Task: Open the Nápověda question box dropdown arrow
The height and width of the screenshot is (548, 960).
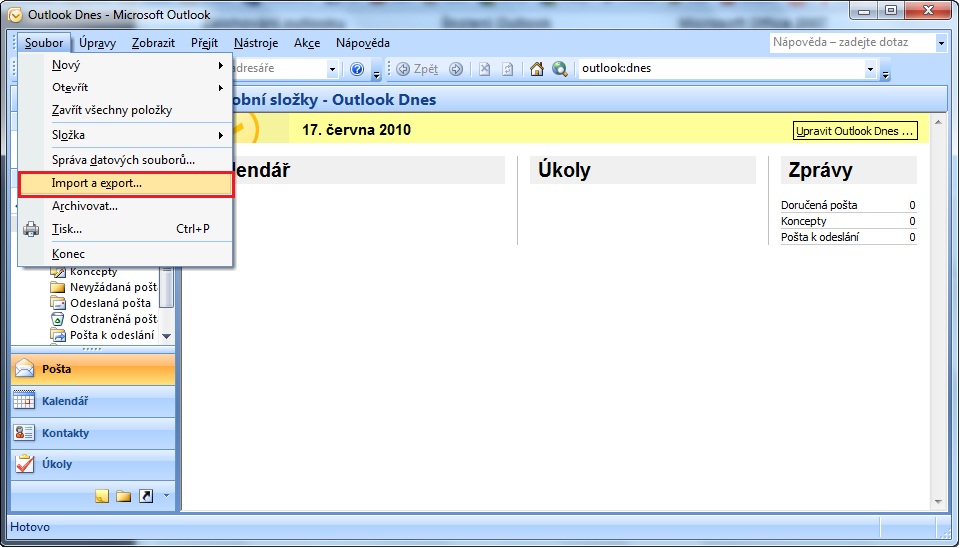Action: coord(941,43)
